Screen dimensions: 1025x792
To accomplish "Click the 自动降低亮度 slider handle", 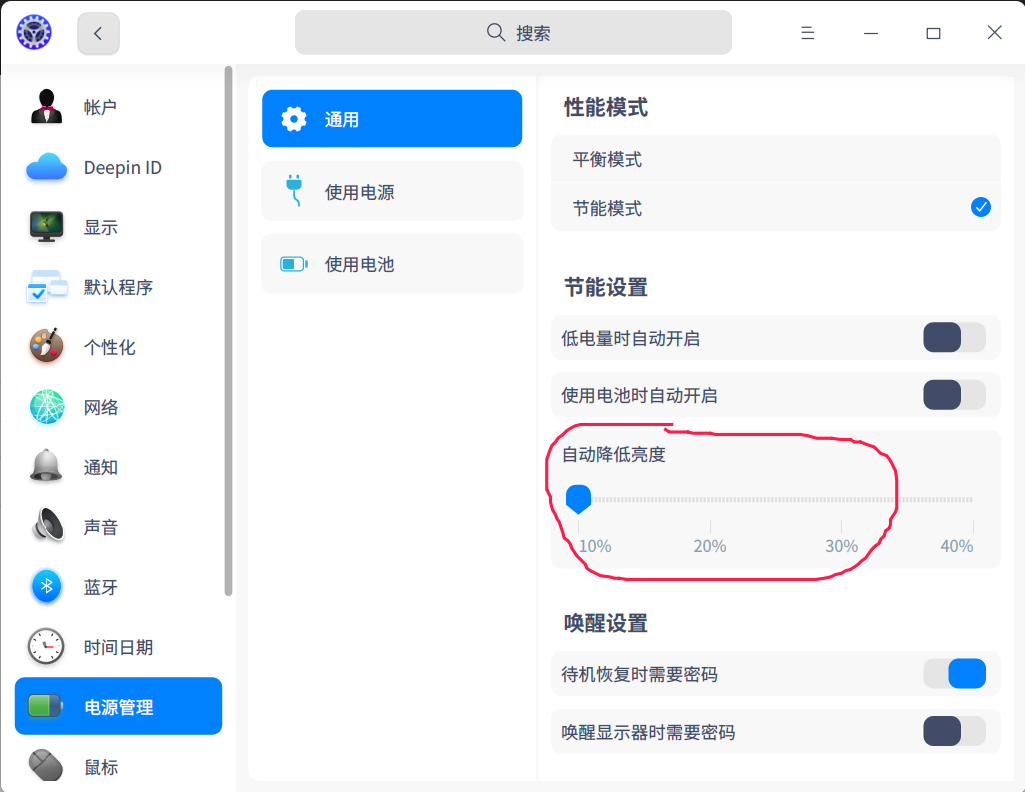I will pyautogui.click(x=579, y=499).
